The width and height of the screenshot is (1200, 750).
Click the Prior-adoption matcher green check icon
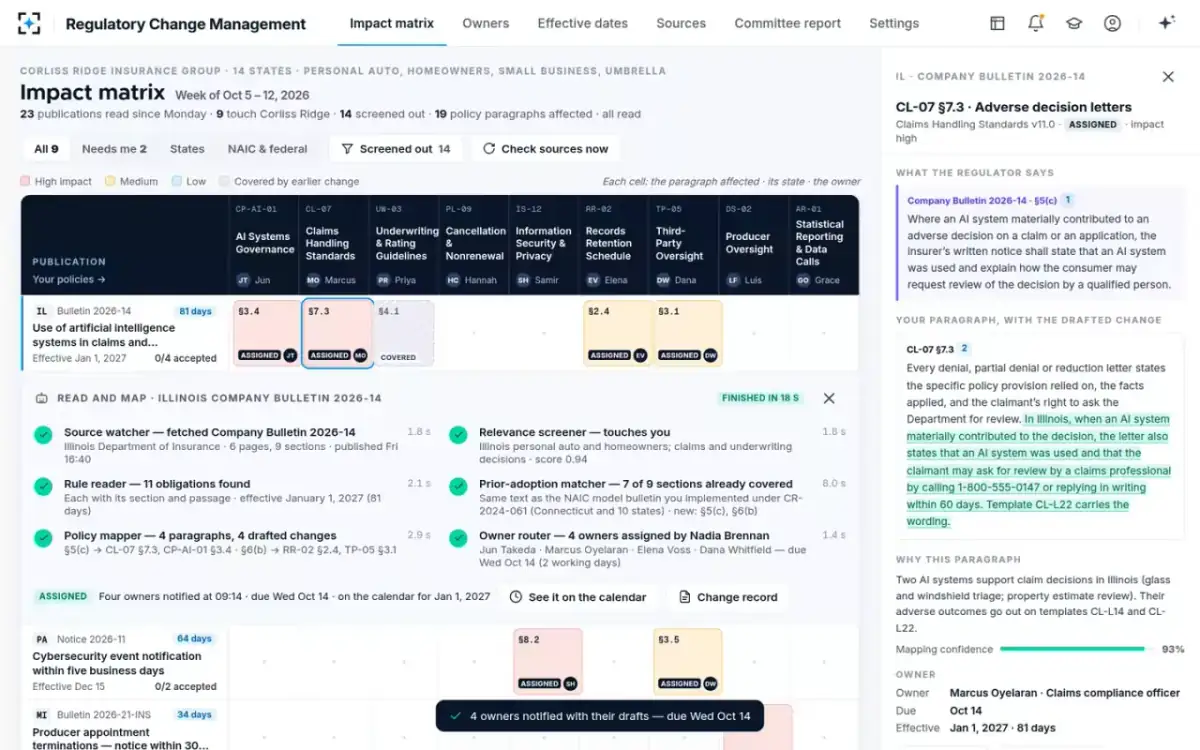(x=458, y=486)
